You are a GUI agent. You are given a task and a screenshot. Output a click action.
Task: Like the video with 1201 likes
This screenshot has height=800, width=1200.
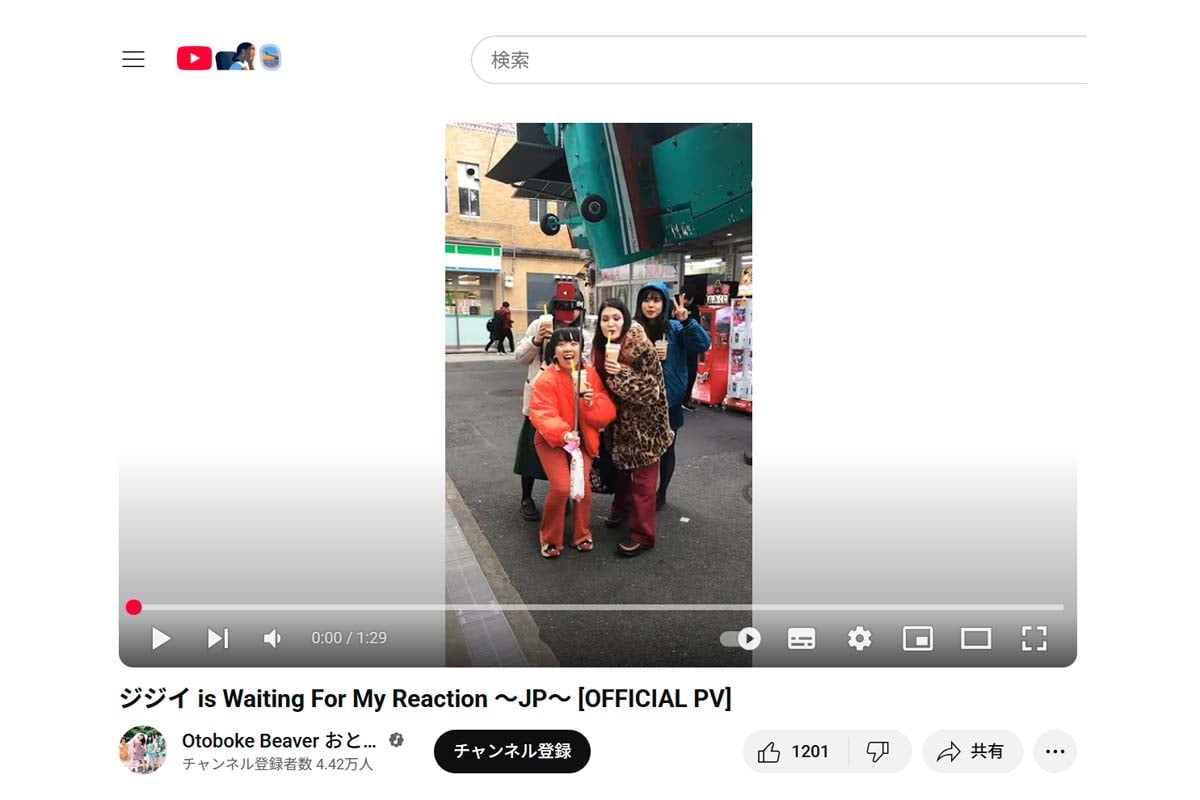pos(795,751)
